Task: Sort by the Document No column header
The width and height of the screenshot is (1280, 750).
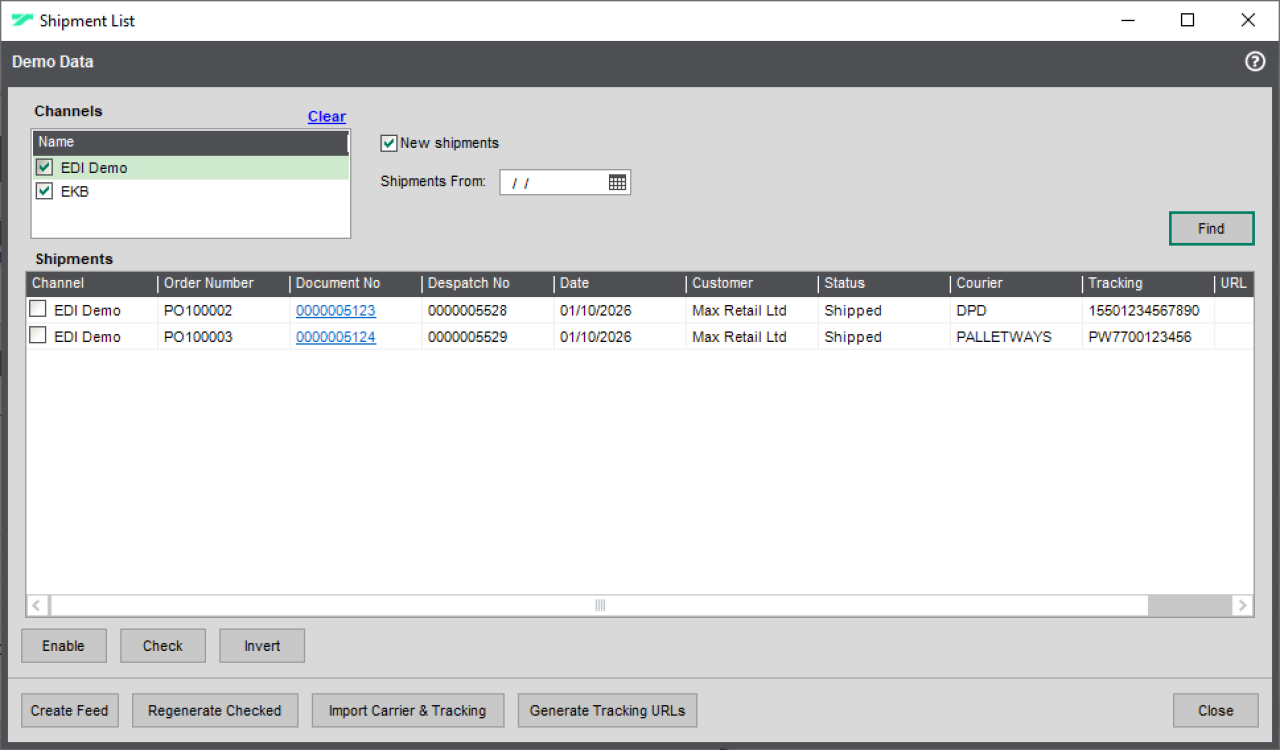Action: (x=356, y=283)
